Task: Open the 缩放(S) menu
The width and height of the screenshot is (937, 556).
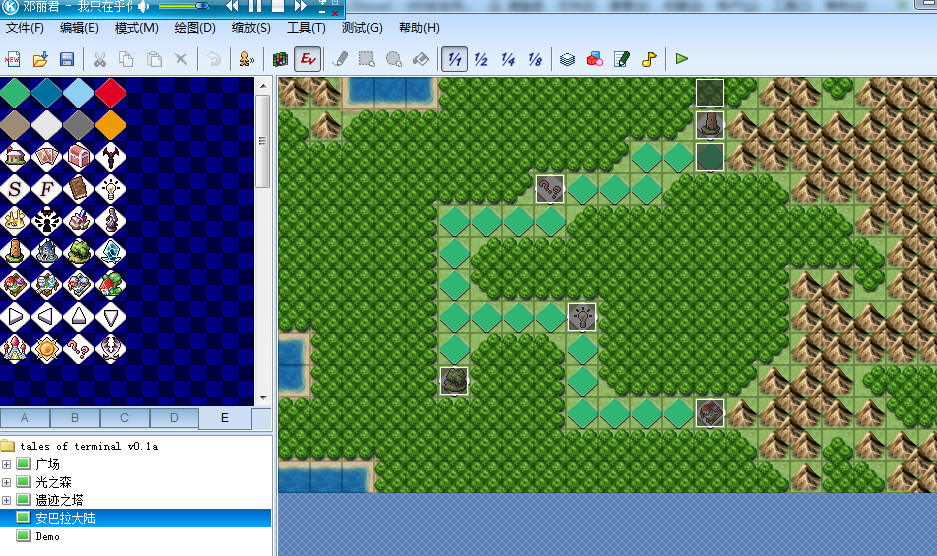Action: tap(252, 28)
